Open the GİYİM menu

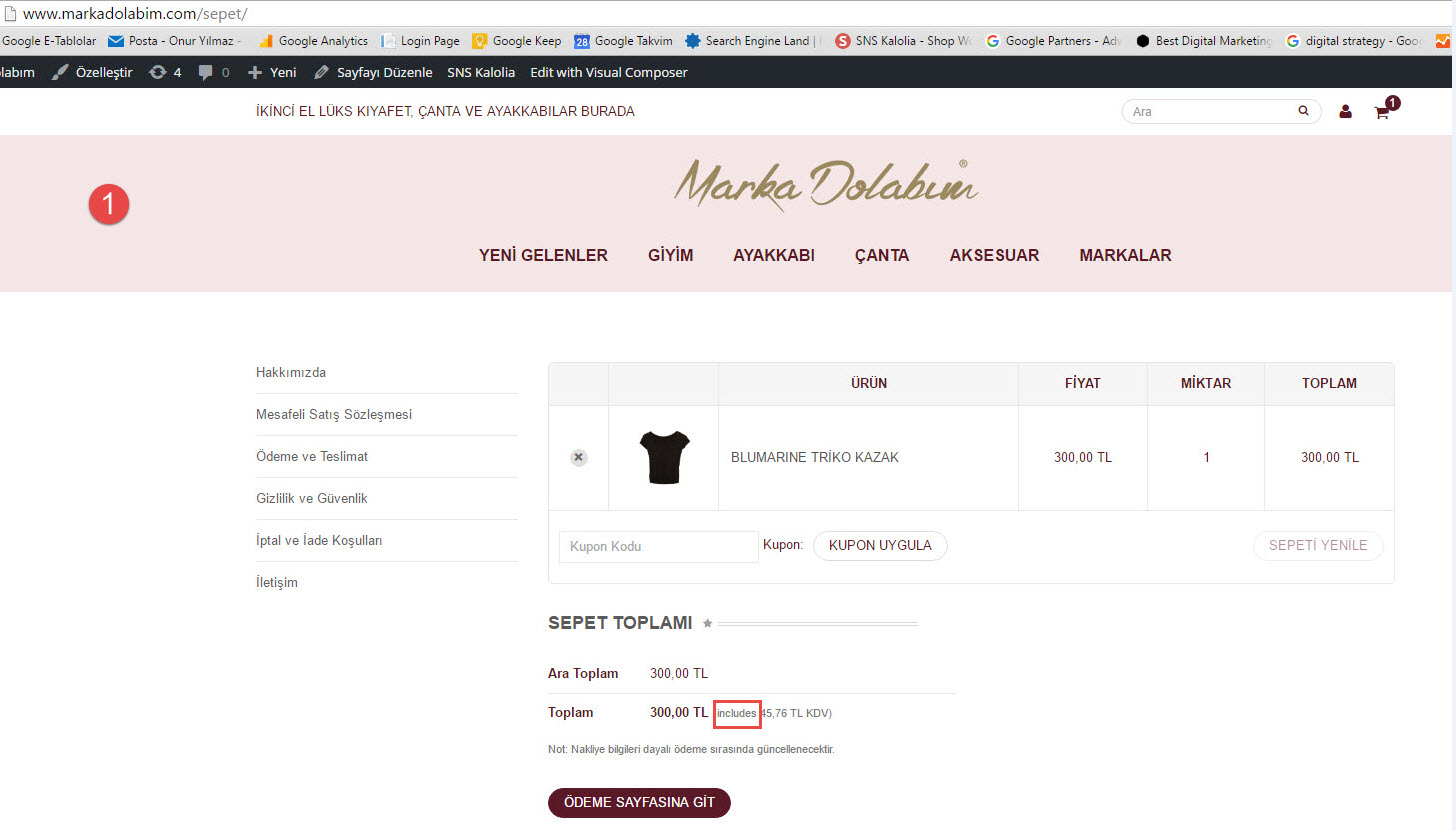(x=670, y=255)
